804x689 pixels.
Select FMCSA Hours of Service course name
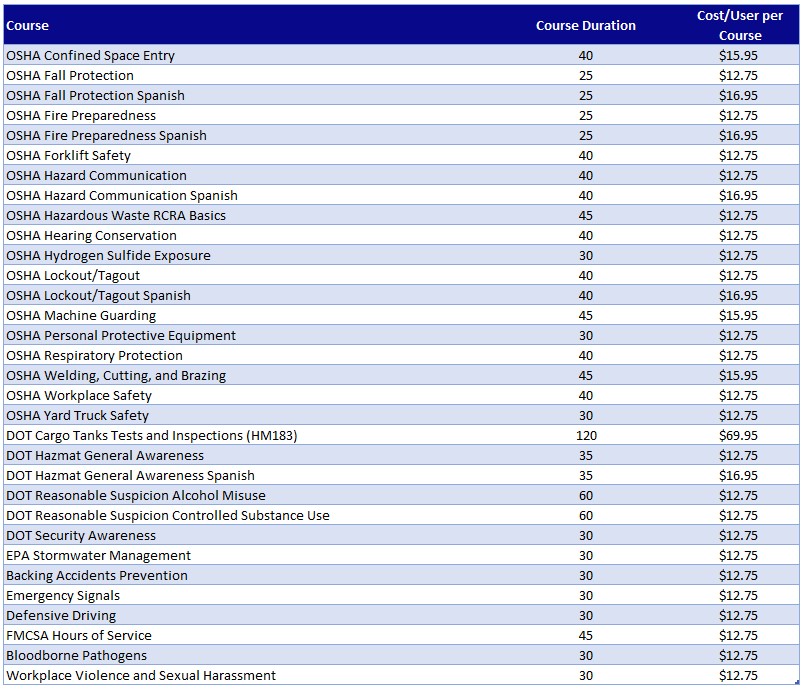(x=79, y=635)
